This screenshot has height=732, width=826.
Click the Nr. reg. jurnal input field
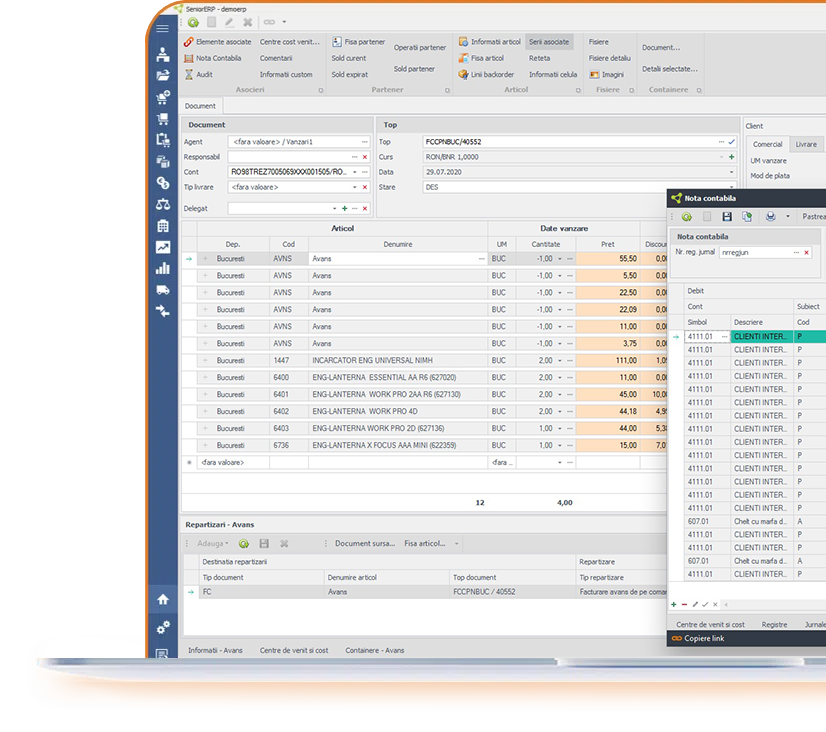click(755, 253)
